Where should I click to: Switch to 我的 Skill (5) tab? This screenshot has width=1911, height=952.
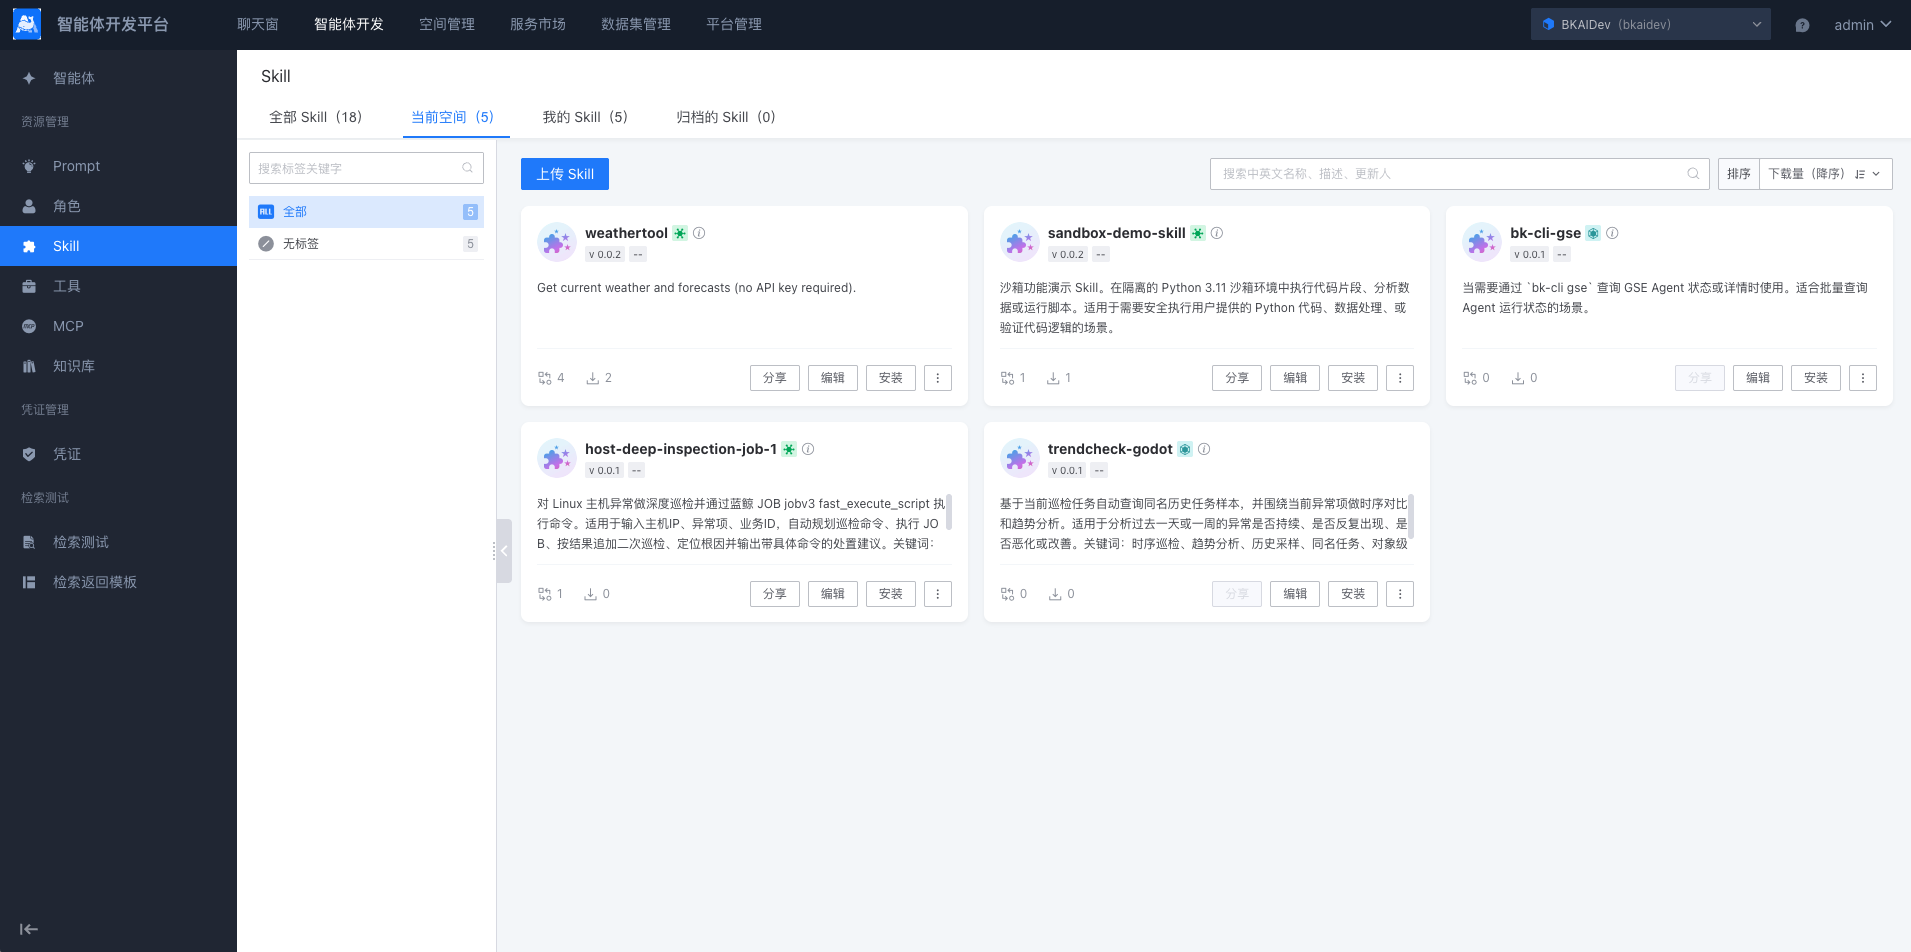[x=586, y=117]
